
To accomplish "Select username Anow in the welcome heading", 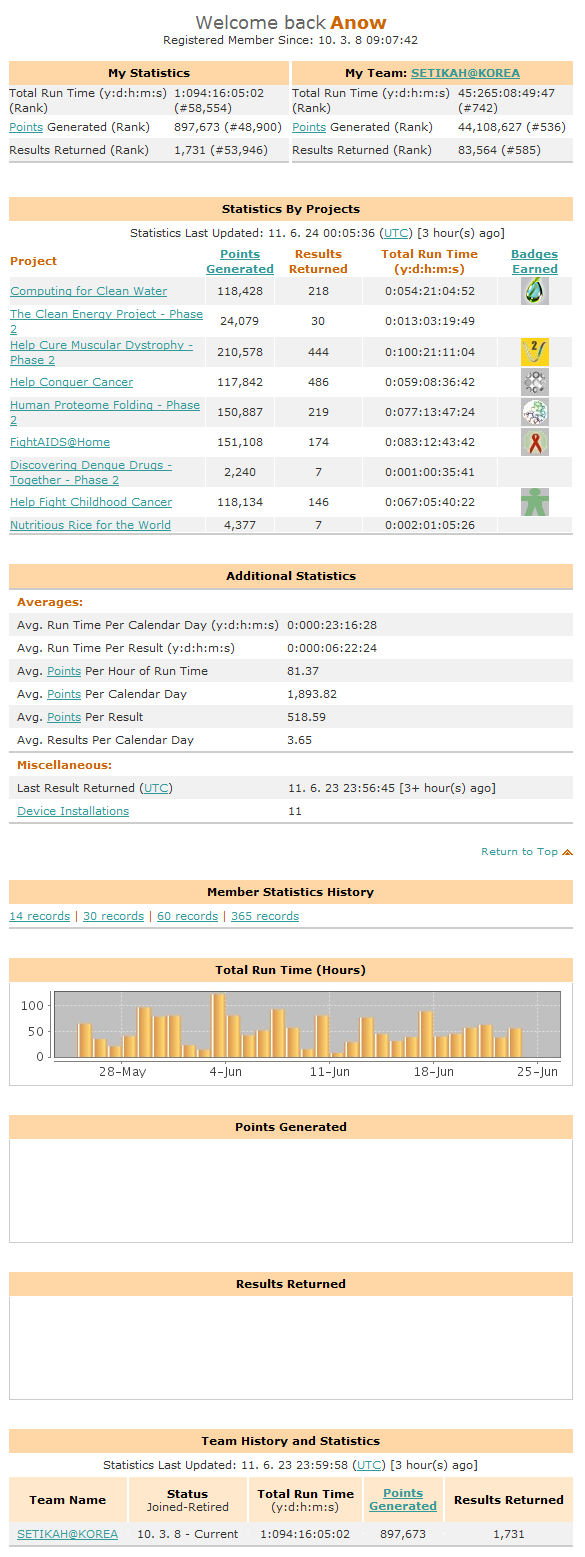I will coord(358,23).
